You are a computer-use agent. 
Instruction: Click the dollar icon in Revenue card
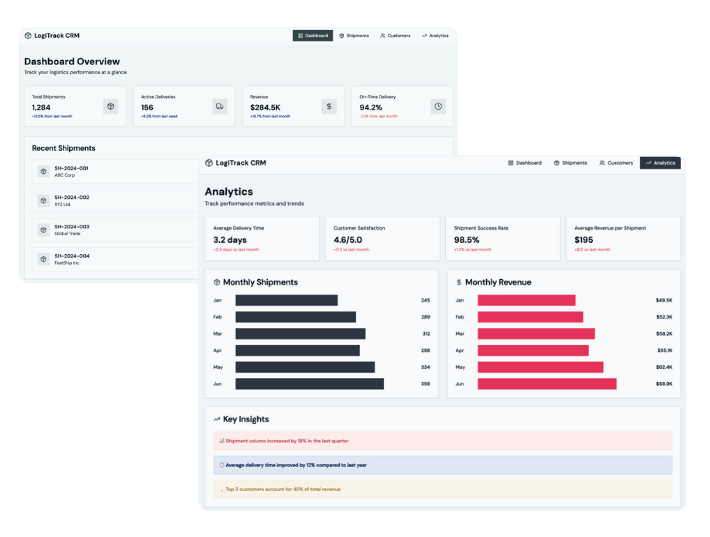click(x=329, y=106)
